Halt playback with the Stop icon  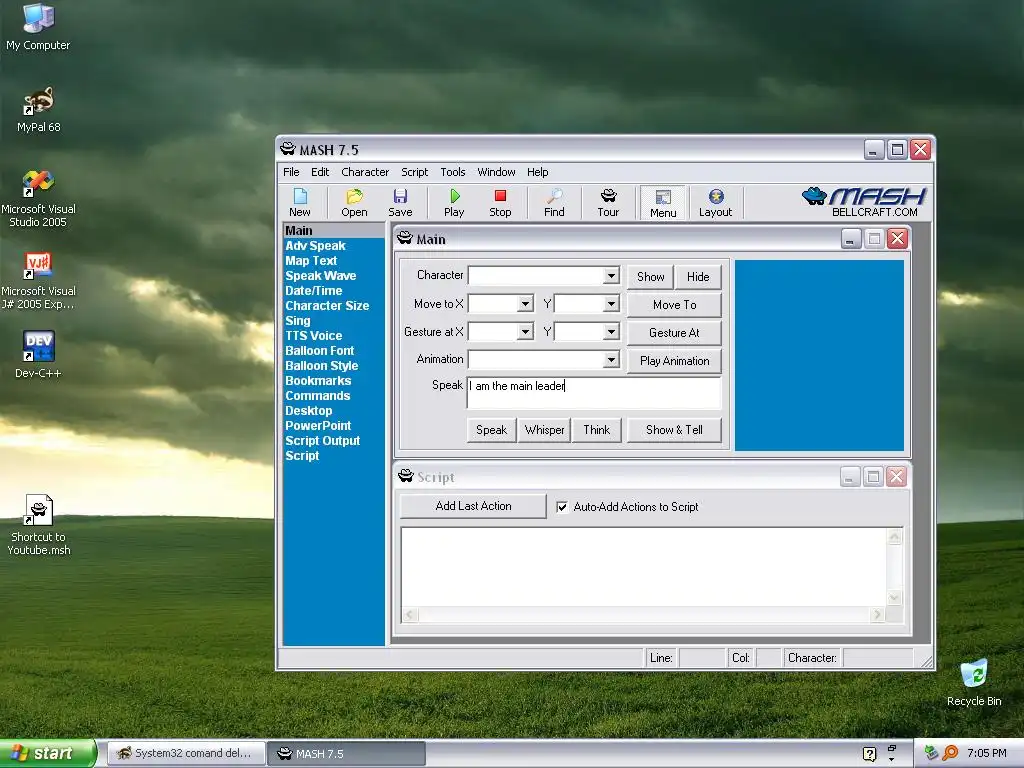(x=500, y=202)
